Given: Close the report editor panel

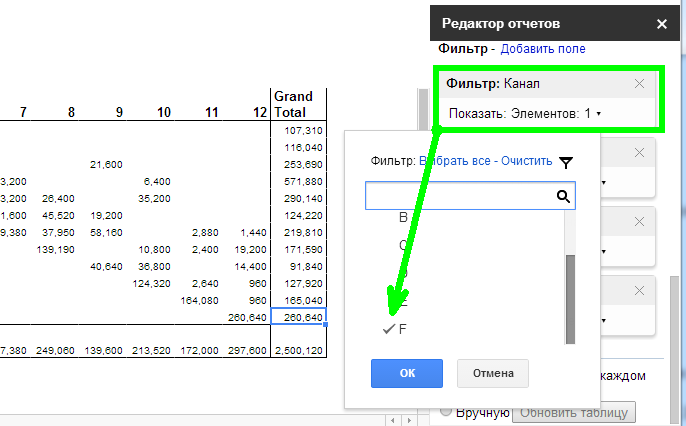Looking at the screenshot, I should (661, 23).
